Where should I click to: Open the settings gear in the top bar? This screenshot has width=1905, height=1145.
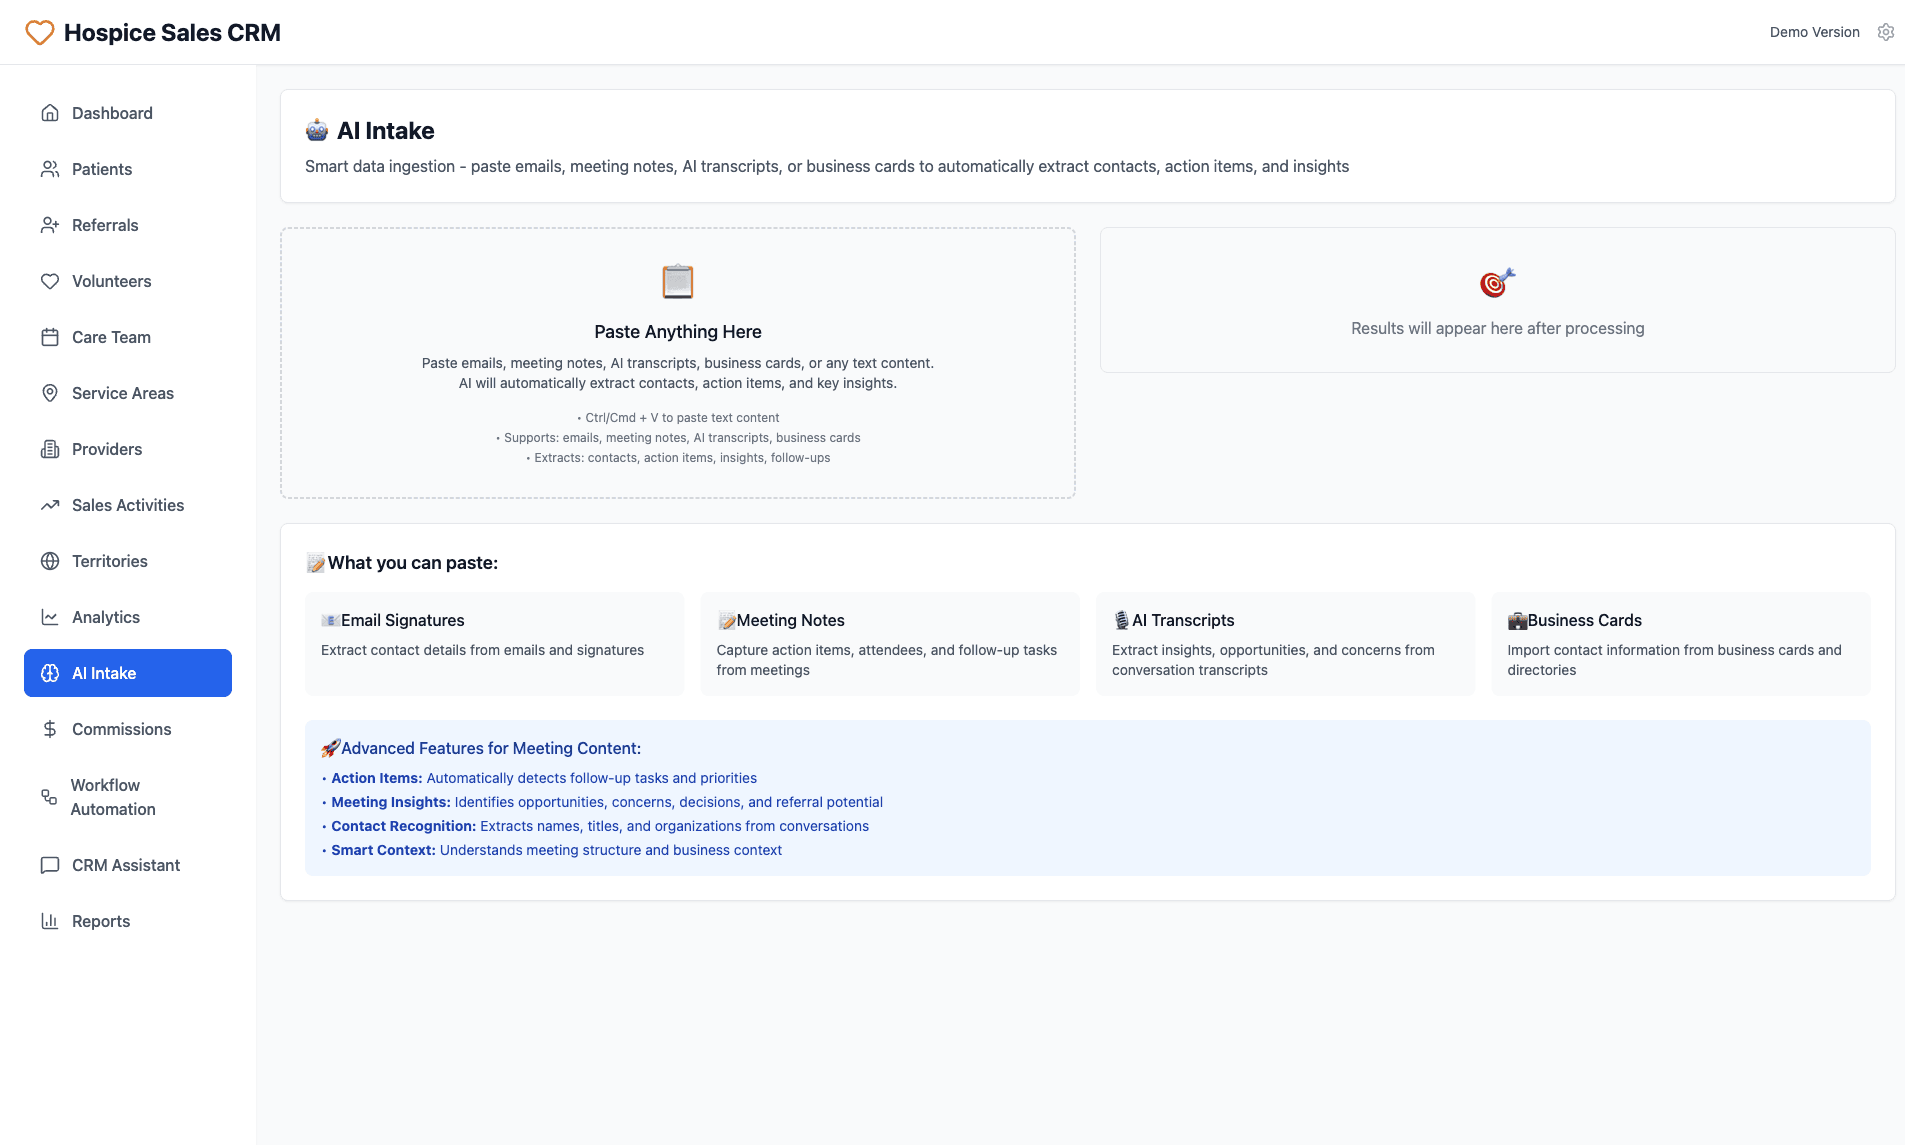(x=1886, y=32)
